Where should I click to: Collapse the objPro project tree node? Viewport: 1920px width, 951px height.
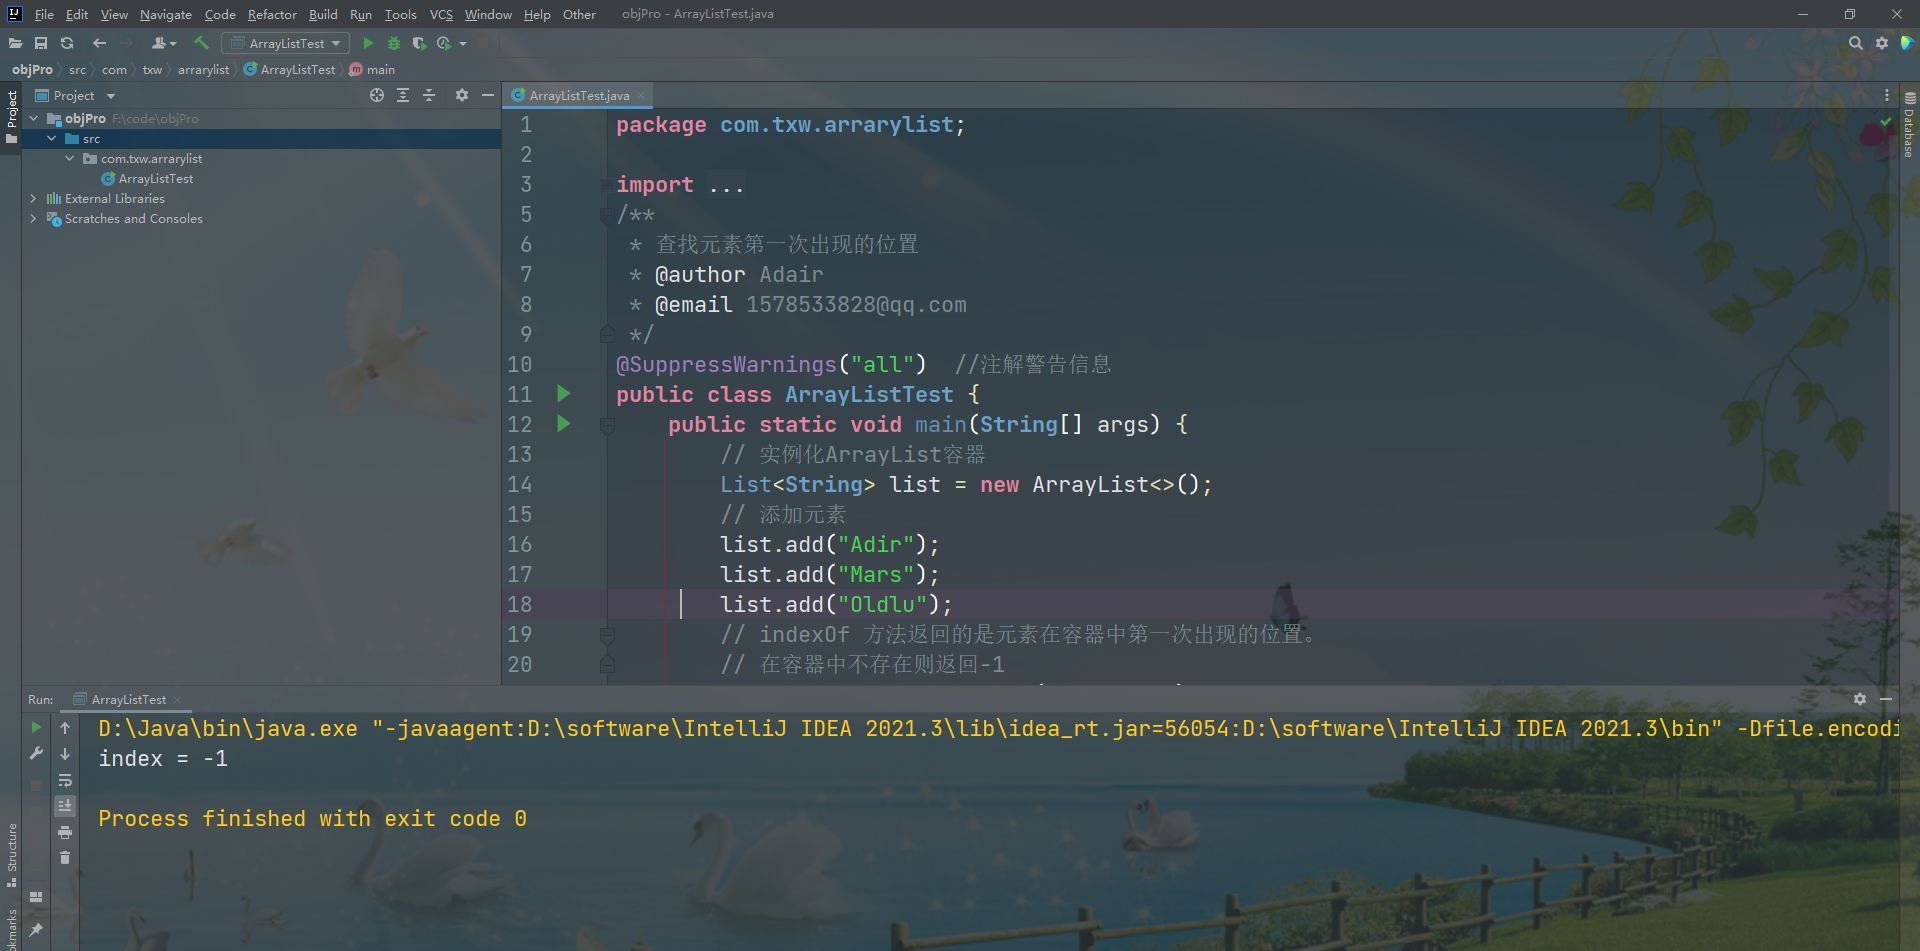(x=34, y=118)
